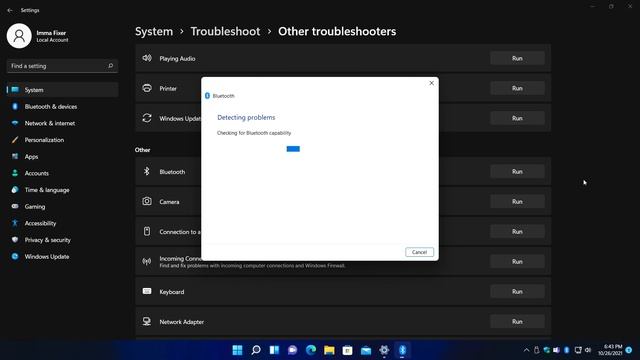Viewport: 640px width, 360px height.
Task: Open Accounts in the sidebar
Action: coord(62,173)
